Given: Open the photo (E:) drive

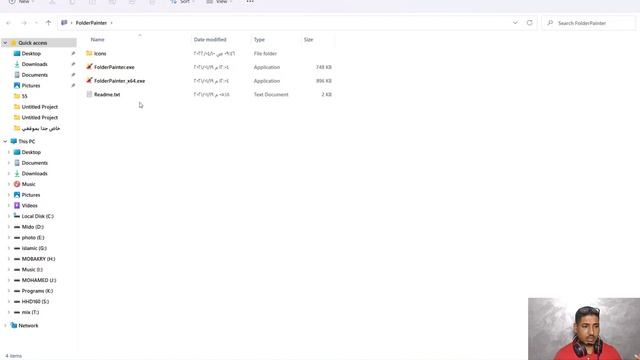Looking at the screenshot, I should 33,238.
